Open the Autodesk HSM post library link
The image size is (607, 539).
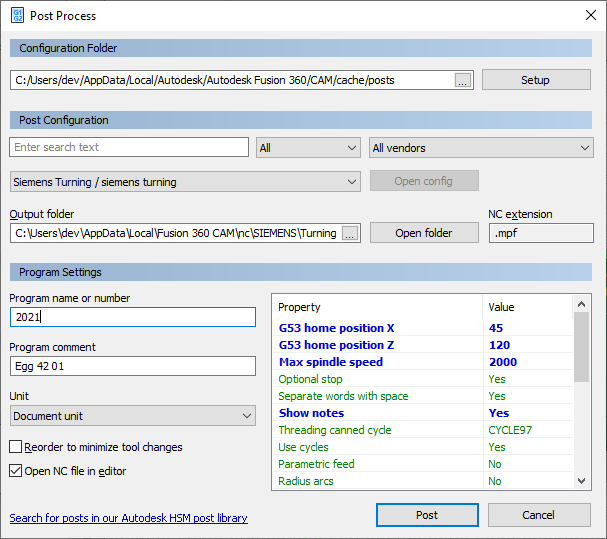coord(128,518)
